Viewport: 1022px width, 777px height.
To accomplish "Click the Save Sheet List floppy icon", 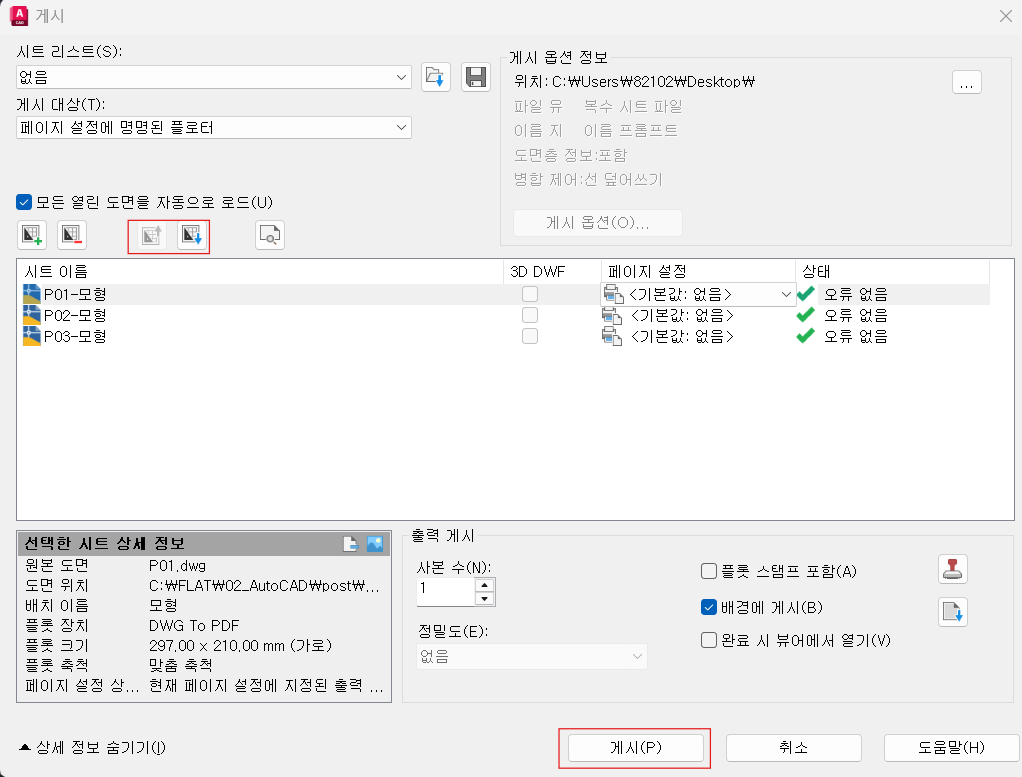I will point(475,77).
